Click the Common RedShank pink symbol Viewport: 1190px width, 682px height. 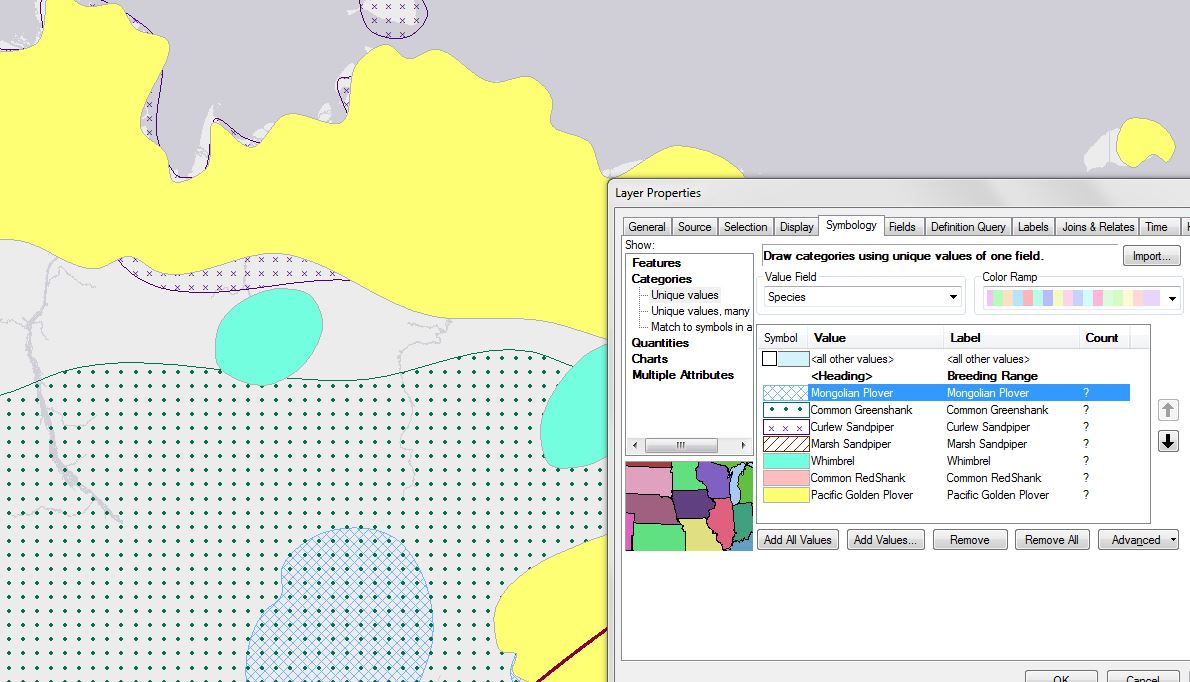pyautogui.click(x=785, y=478)
